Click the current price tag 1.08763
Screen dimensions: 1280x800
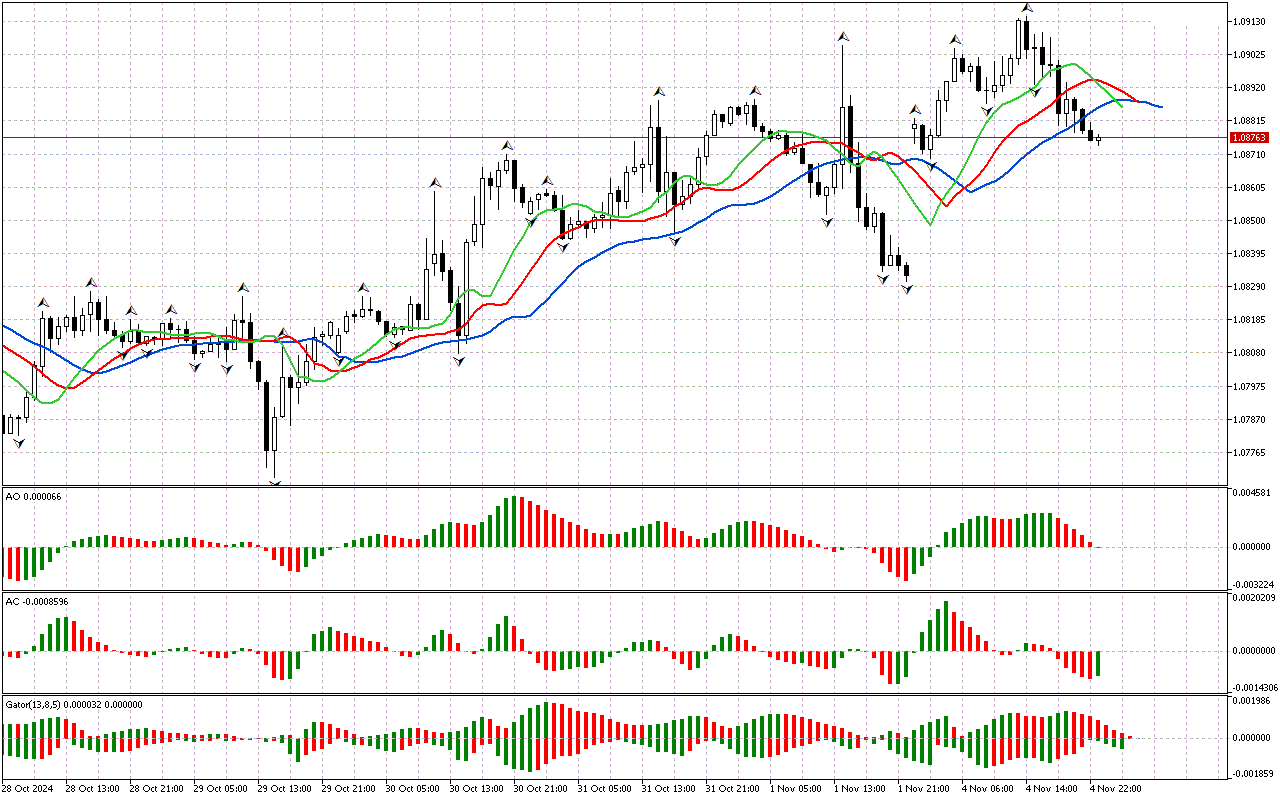point(1250,137)
